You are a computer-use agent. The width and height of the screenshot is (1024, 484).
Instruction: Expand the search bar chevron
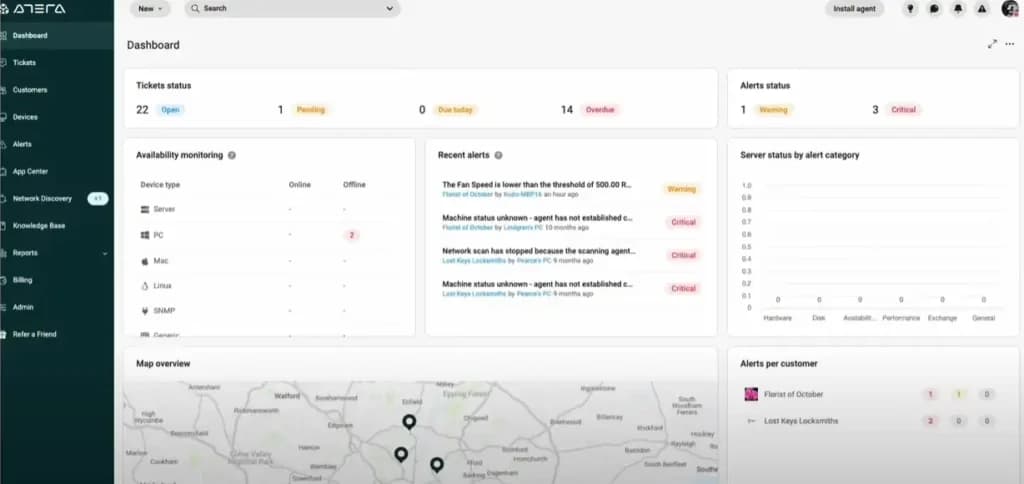tap(390, 8)
